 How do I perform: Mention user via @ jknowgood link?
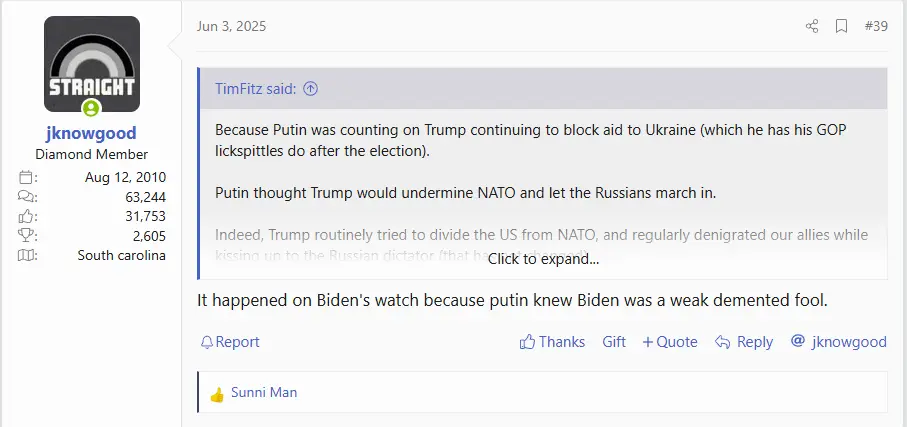(838, 342)
